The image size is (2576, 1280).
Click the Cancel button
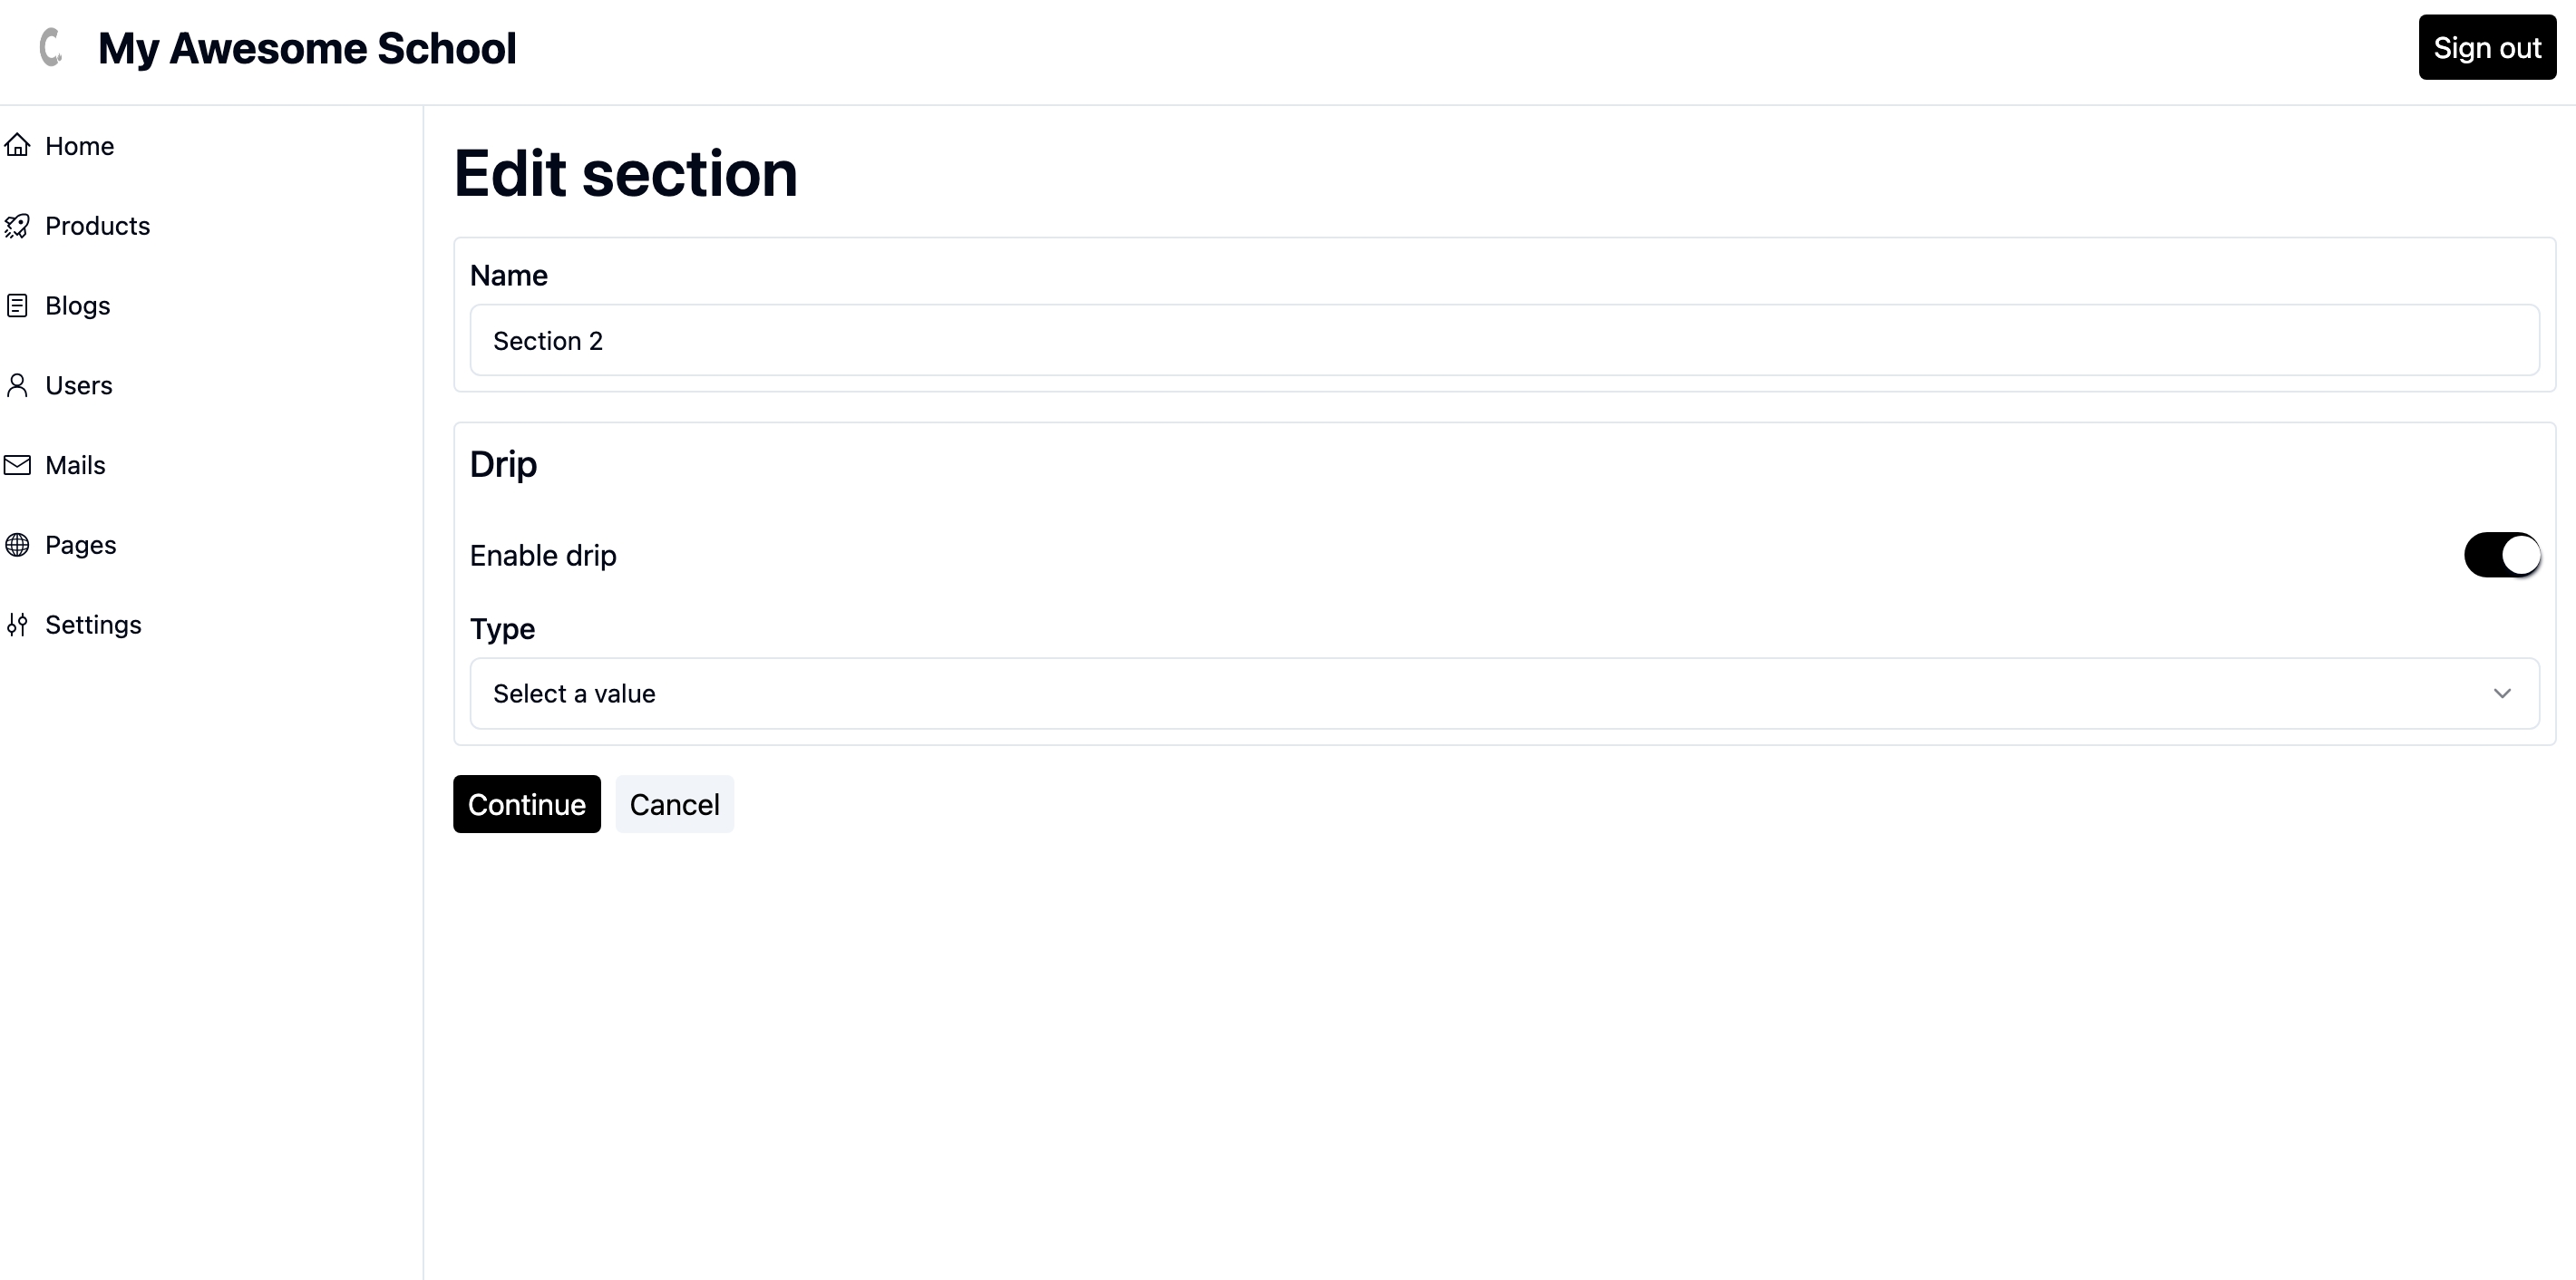(x=674, y=803)
